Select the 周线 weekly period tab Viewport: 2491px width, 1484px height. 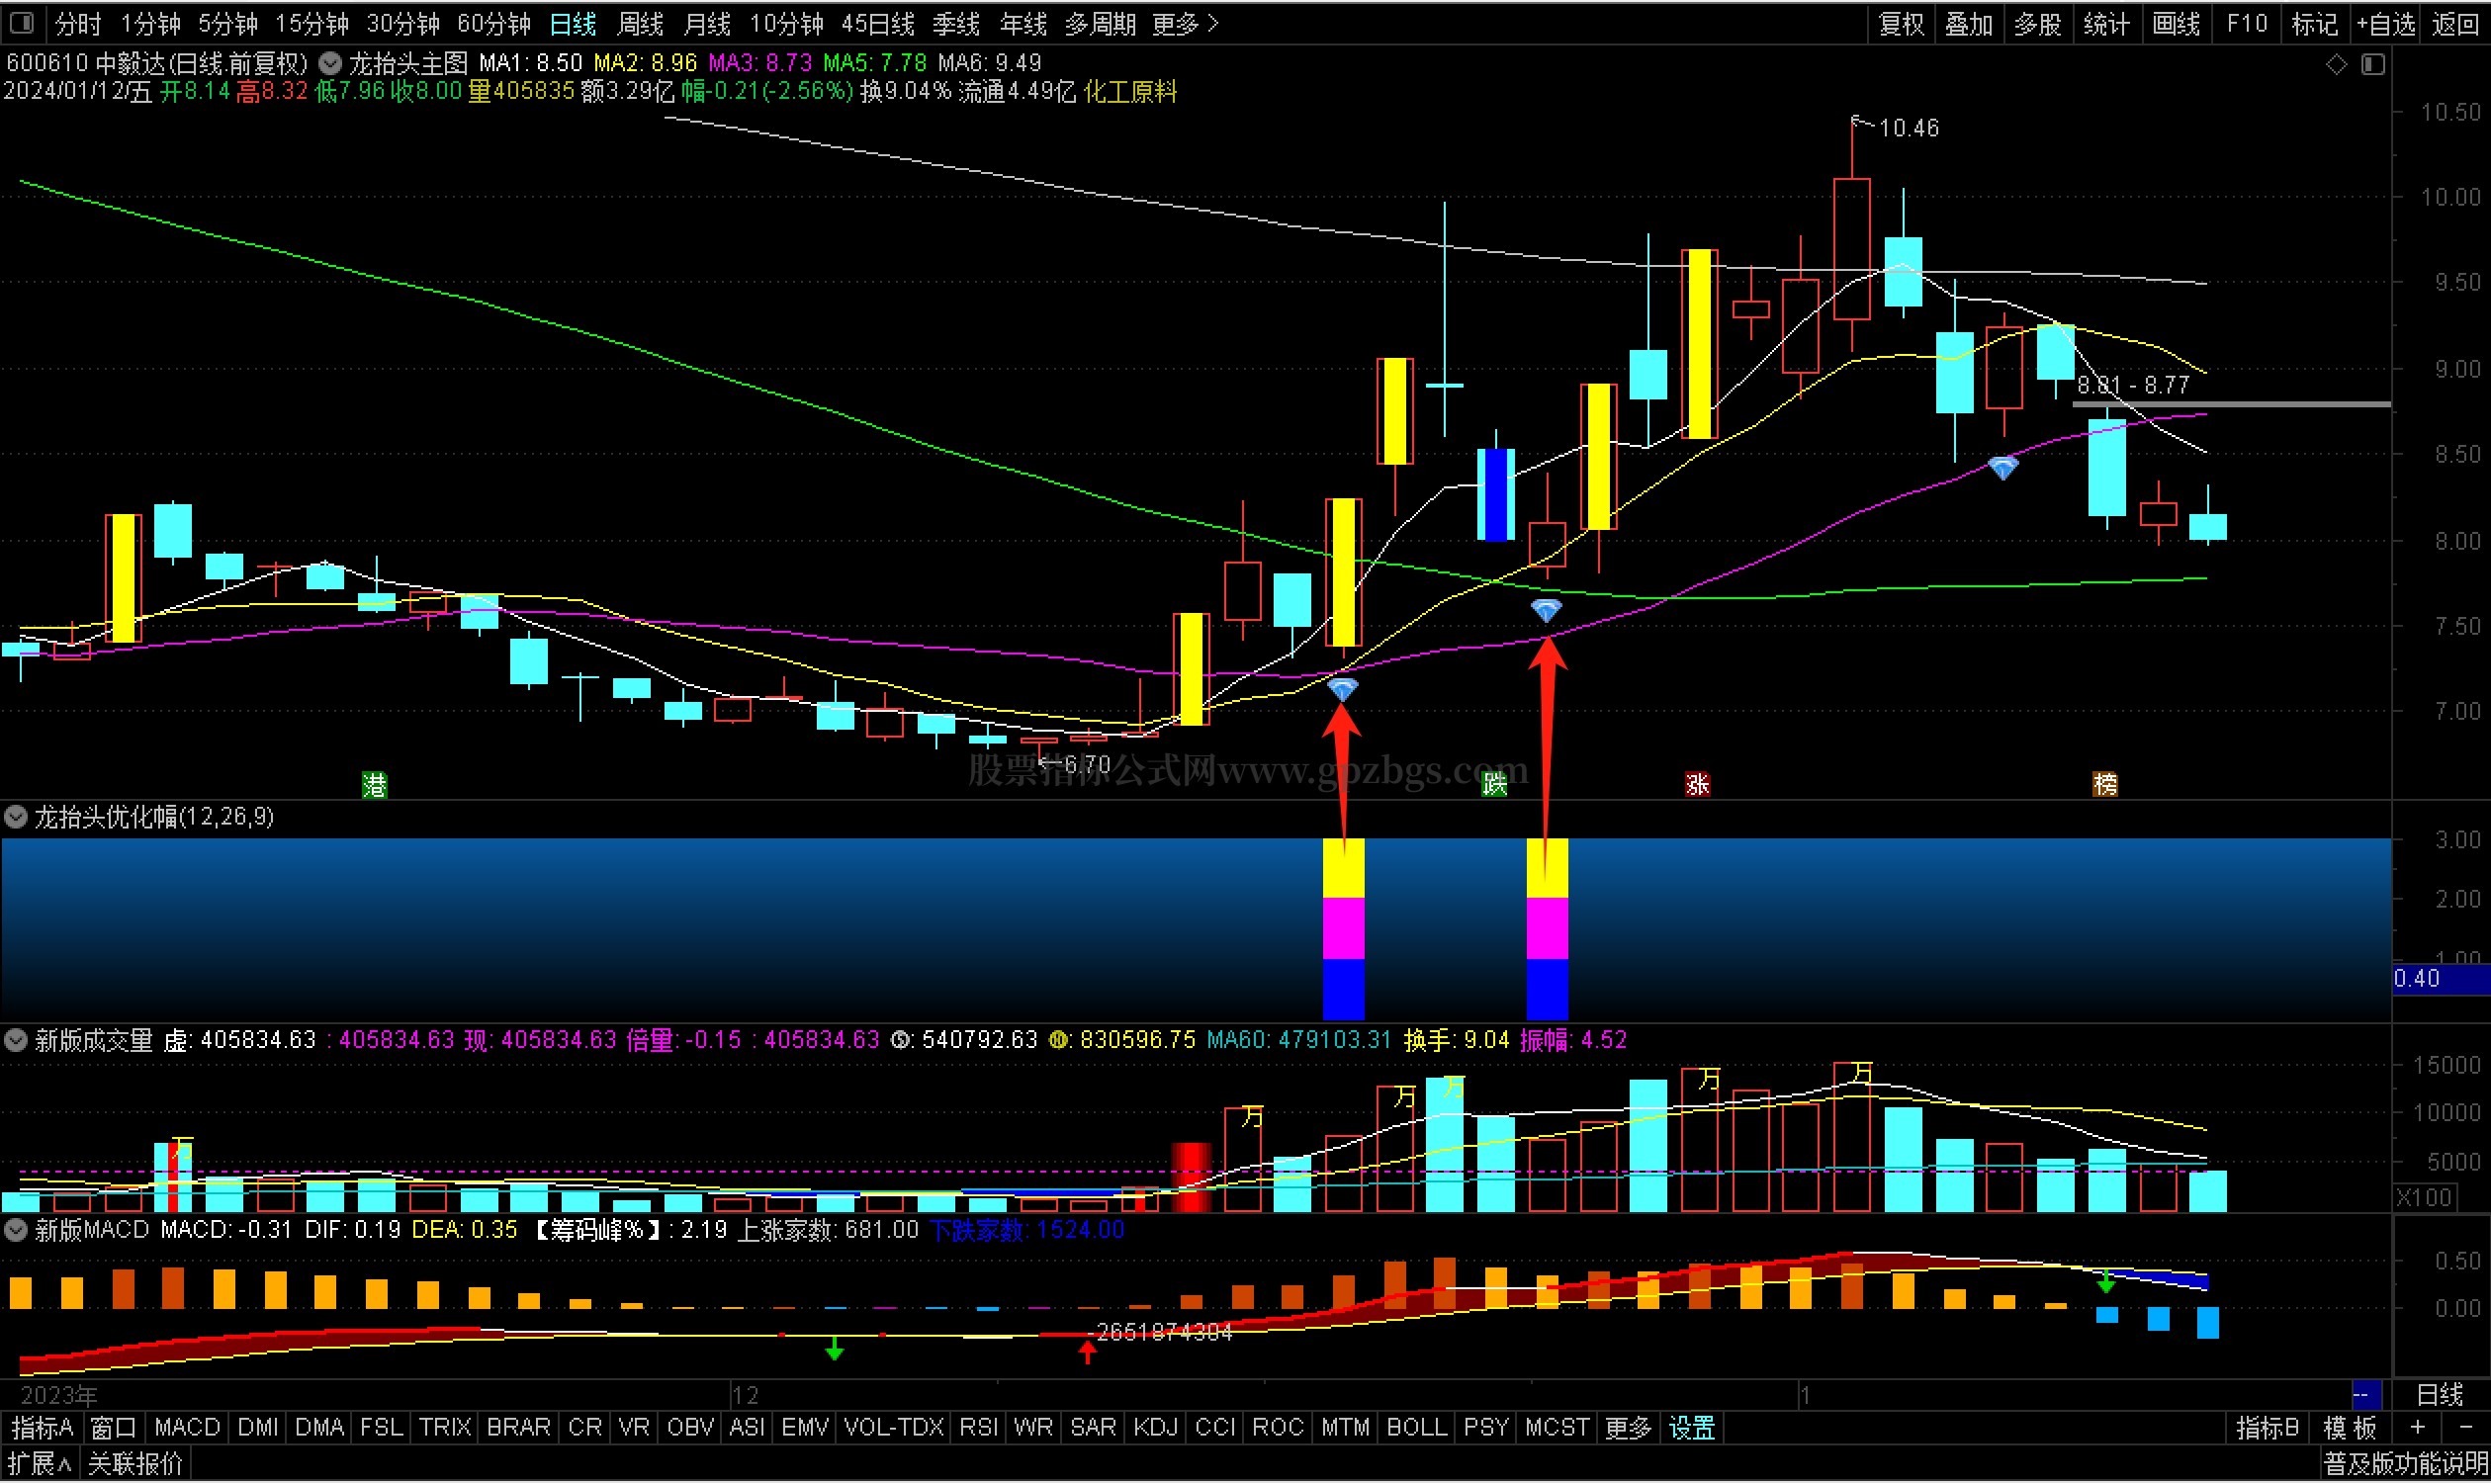tap(640, 23)
